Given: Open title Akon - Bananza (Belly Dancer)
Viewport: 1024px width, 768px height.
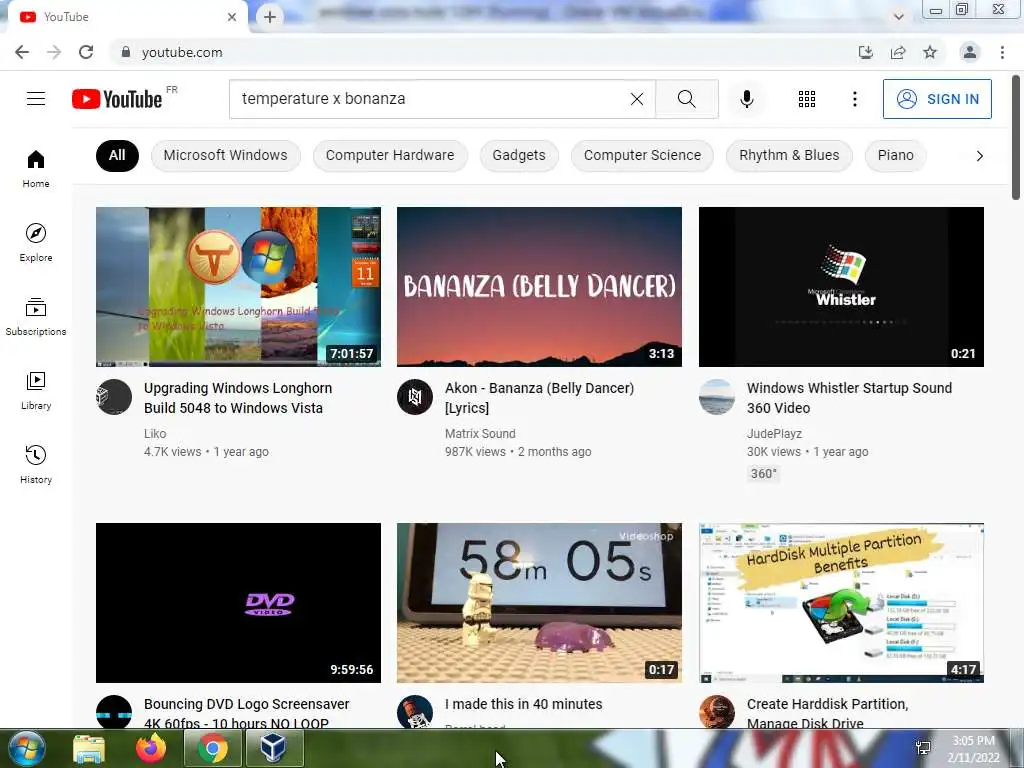Looking at the screenshot, I should (539, 398).
